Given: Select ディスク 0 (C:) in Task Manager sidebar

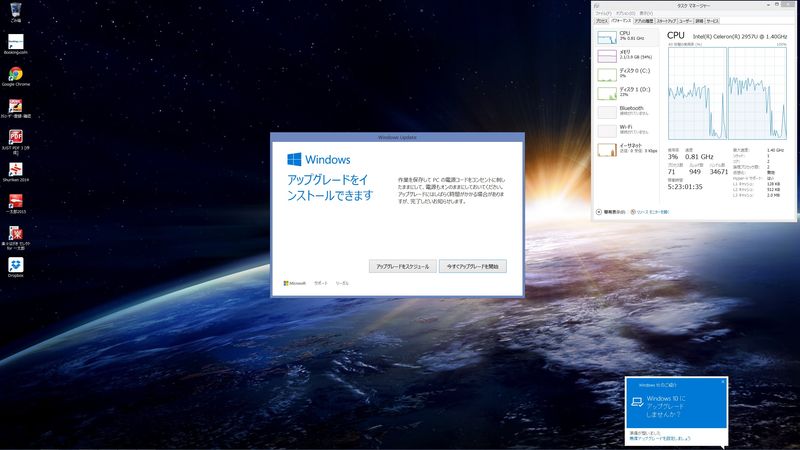Looking at the screenshot, I should 627,73.
